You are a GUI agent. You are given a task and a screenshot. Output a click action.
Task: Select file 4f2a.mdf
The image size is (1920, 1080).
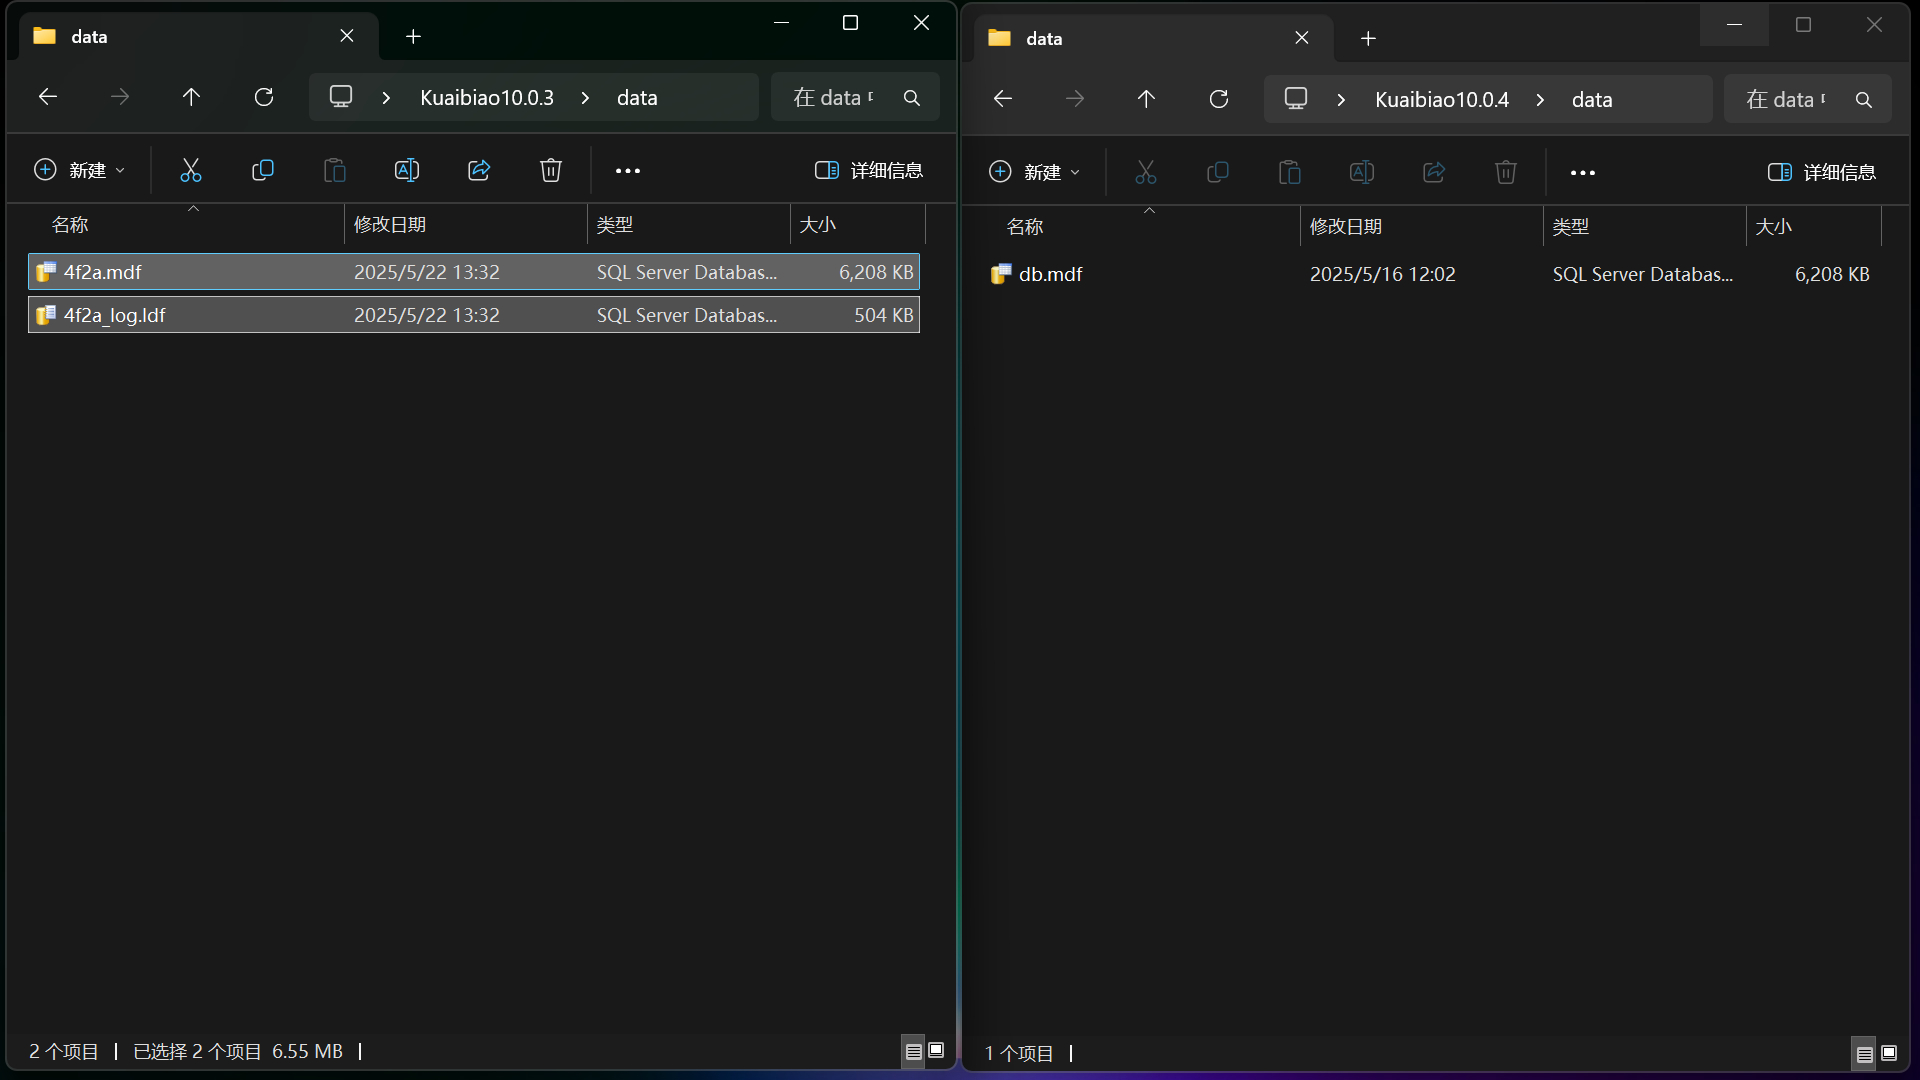[x=474, y=272]
